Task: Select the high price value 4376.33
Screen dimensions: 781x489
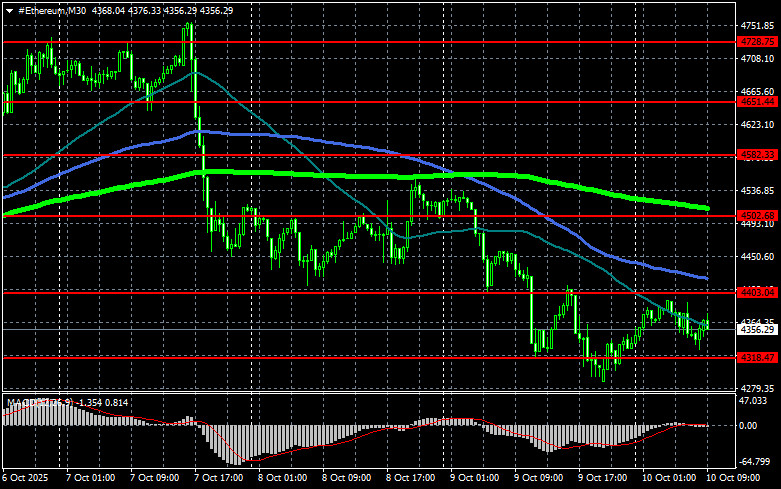Action: coord(144,10)
